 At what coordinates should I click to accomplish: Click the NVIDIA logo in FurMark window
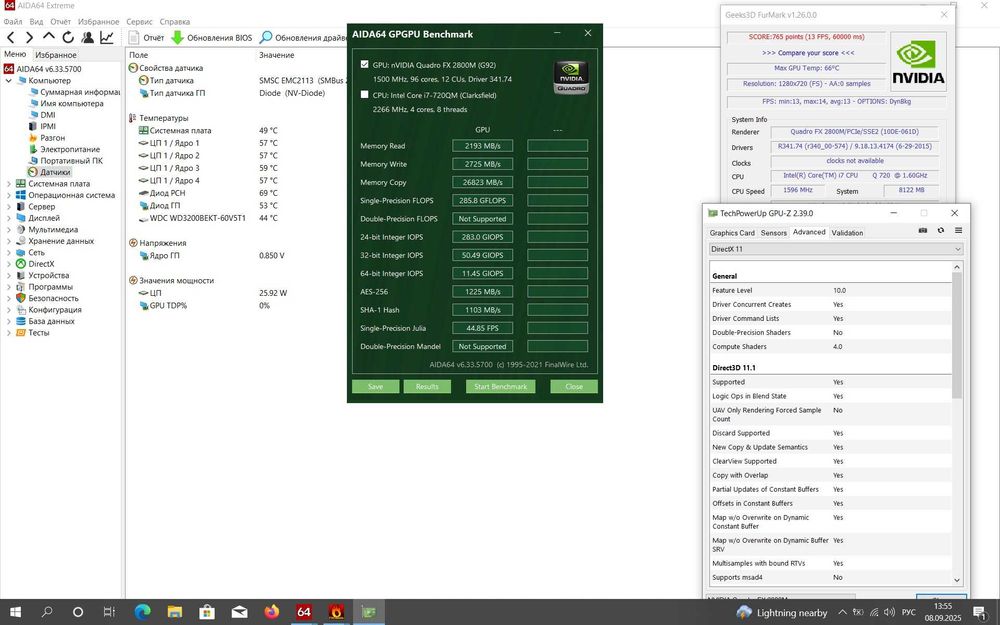[x=918, y=62]
